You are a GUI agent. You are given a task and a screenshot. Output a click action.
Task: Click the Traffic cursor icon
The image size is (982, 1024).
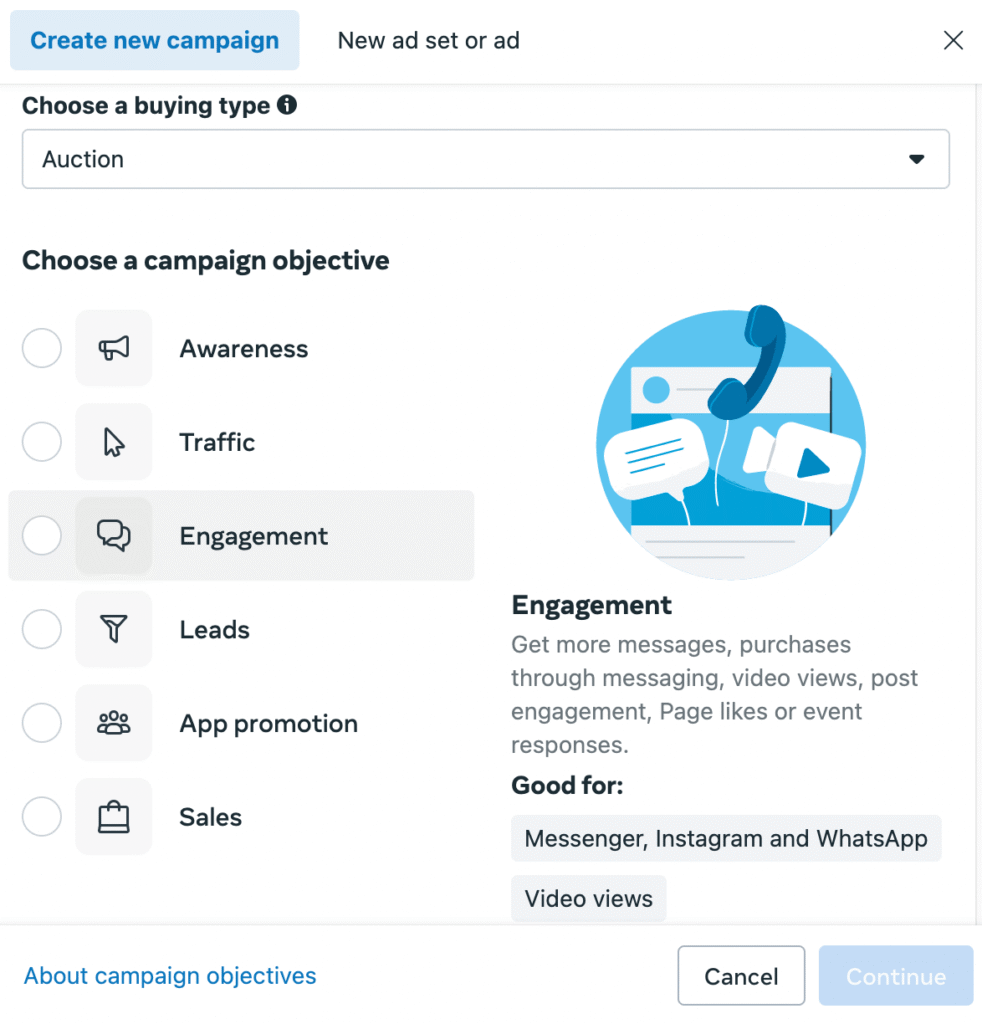tap(114, 442)
